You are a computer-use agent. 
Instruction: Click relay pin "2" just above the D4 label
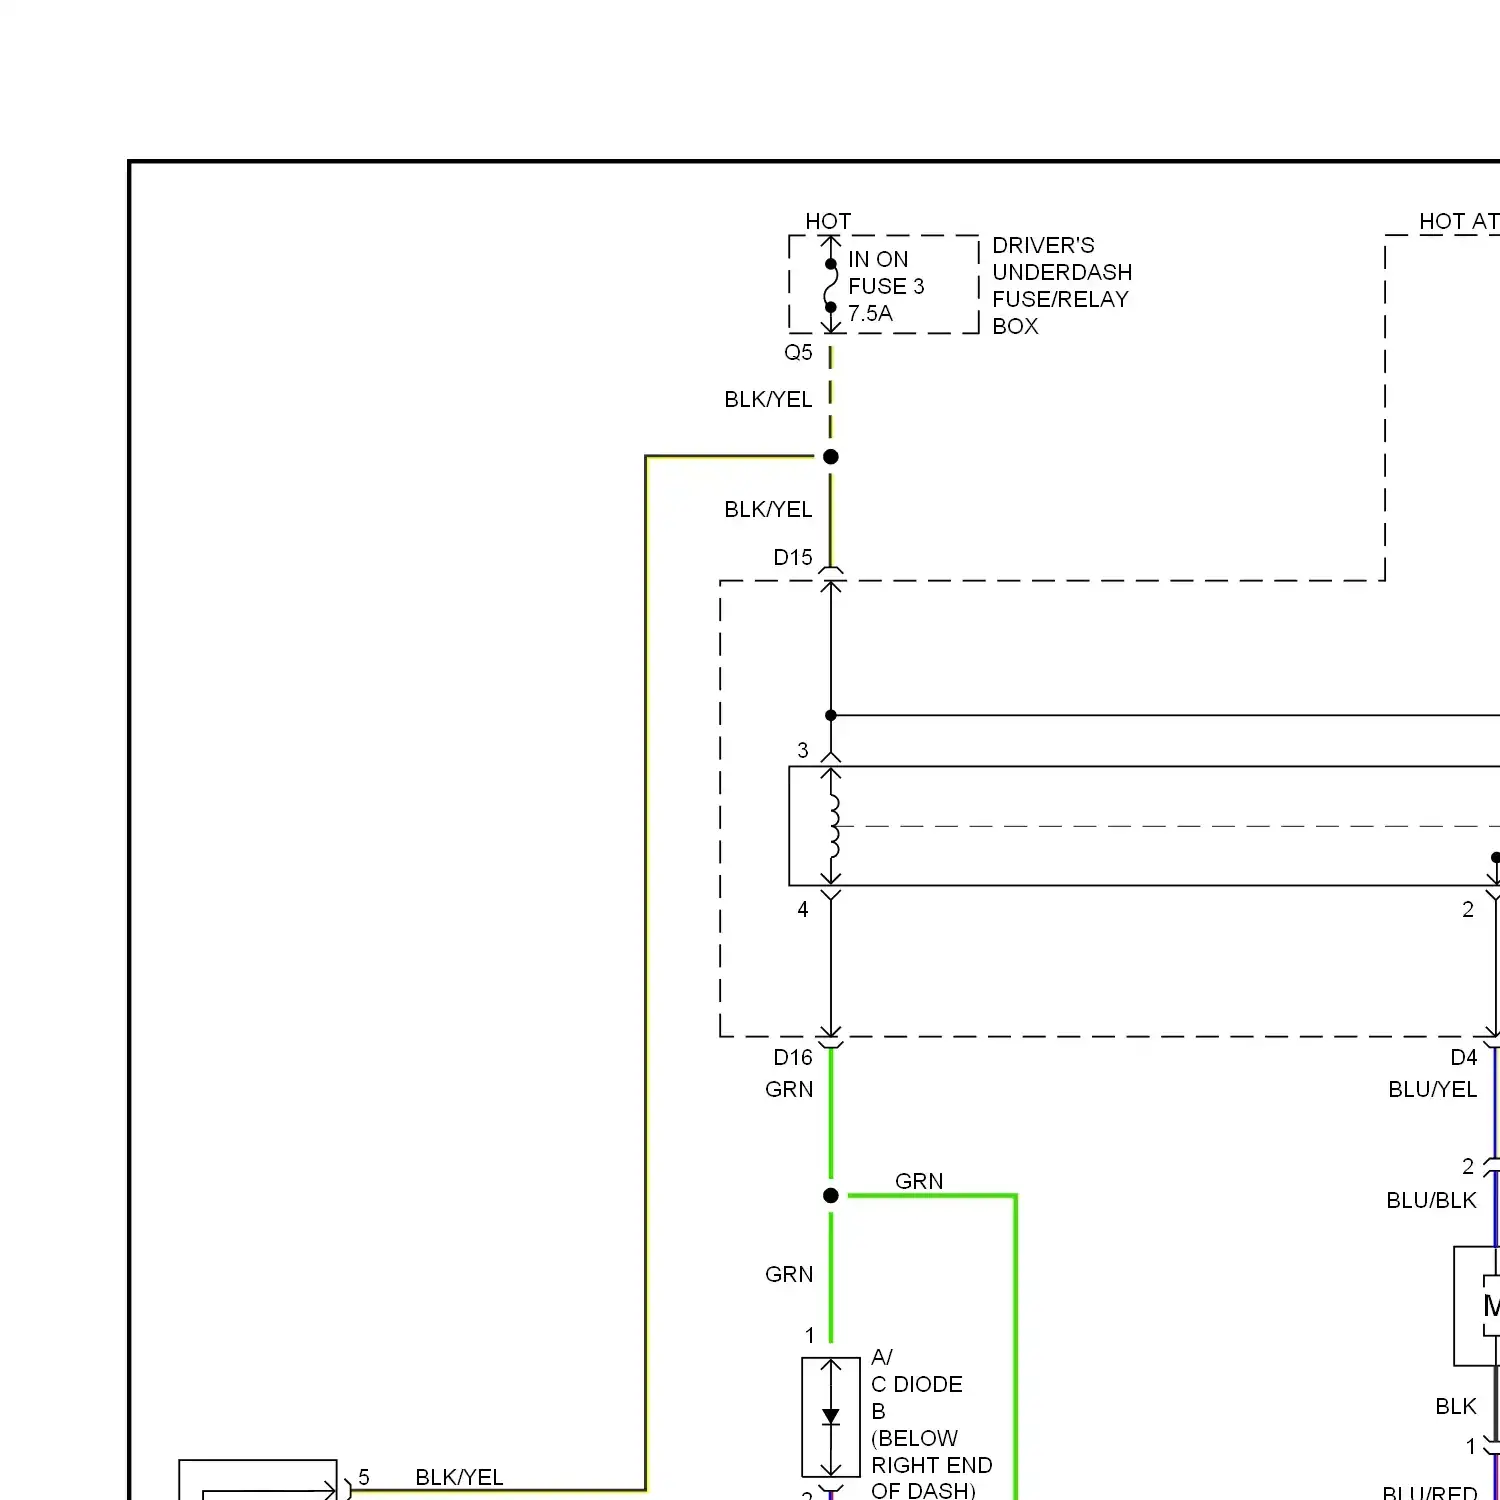[x=1468, y=909]
